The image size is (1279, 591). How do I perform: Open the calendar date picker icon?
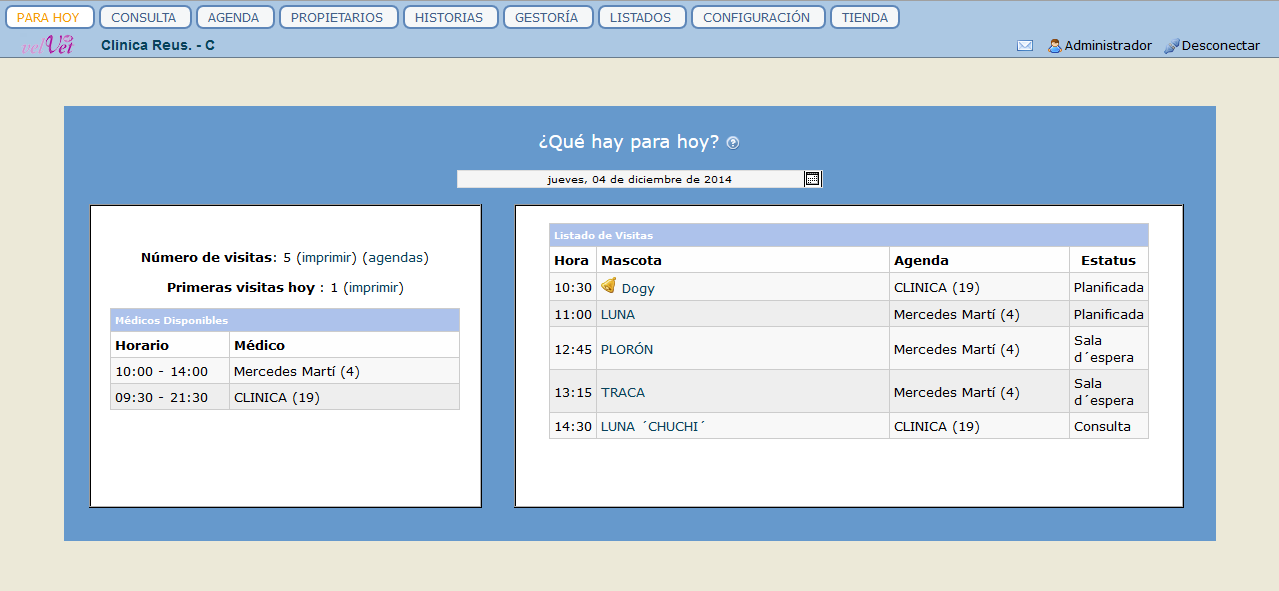point(812,179)
